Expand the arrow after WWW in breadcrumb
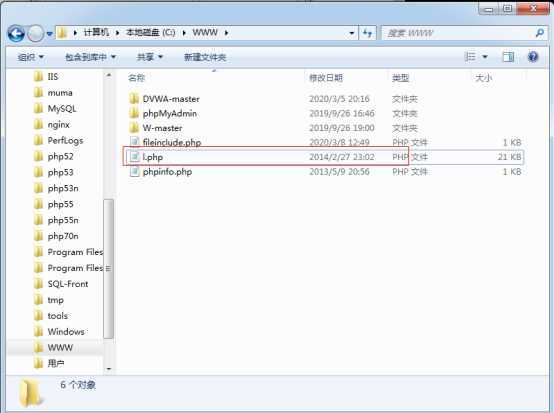Screen dimensions: 554x413 pyautogui.click(x=226, y=33)
